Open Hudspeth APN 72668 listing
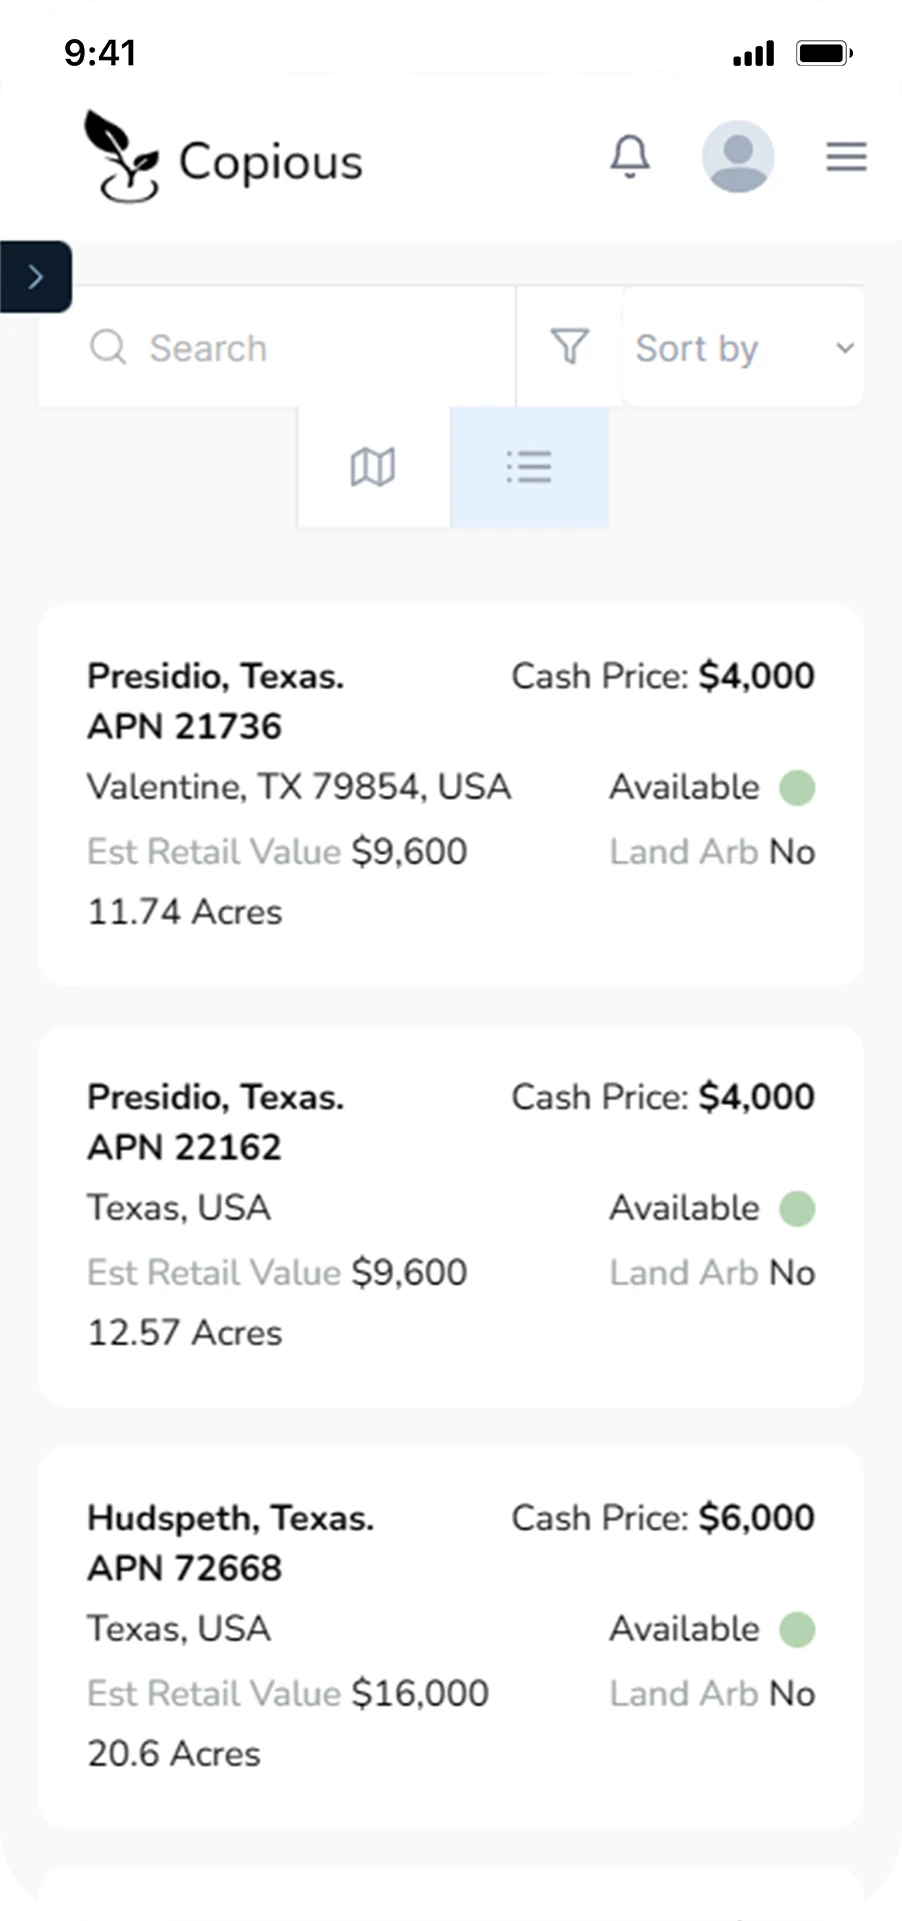This screenshot has height=1921, width=902. [230, 1542]
